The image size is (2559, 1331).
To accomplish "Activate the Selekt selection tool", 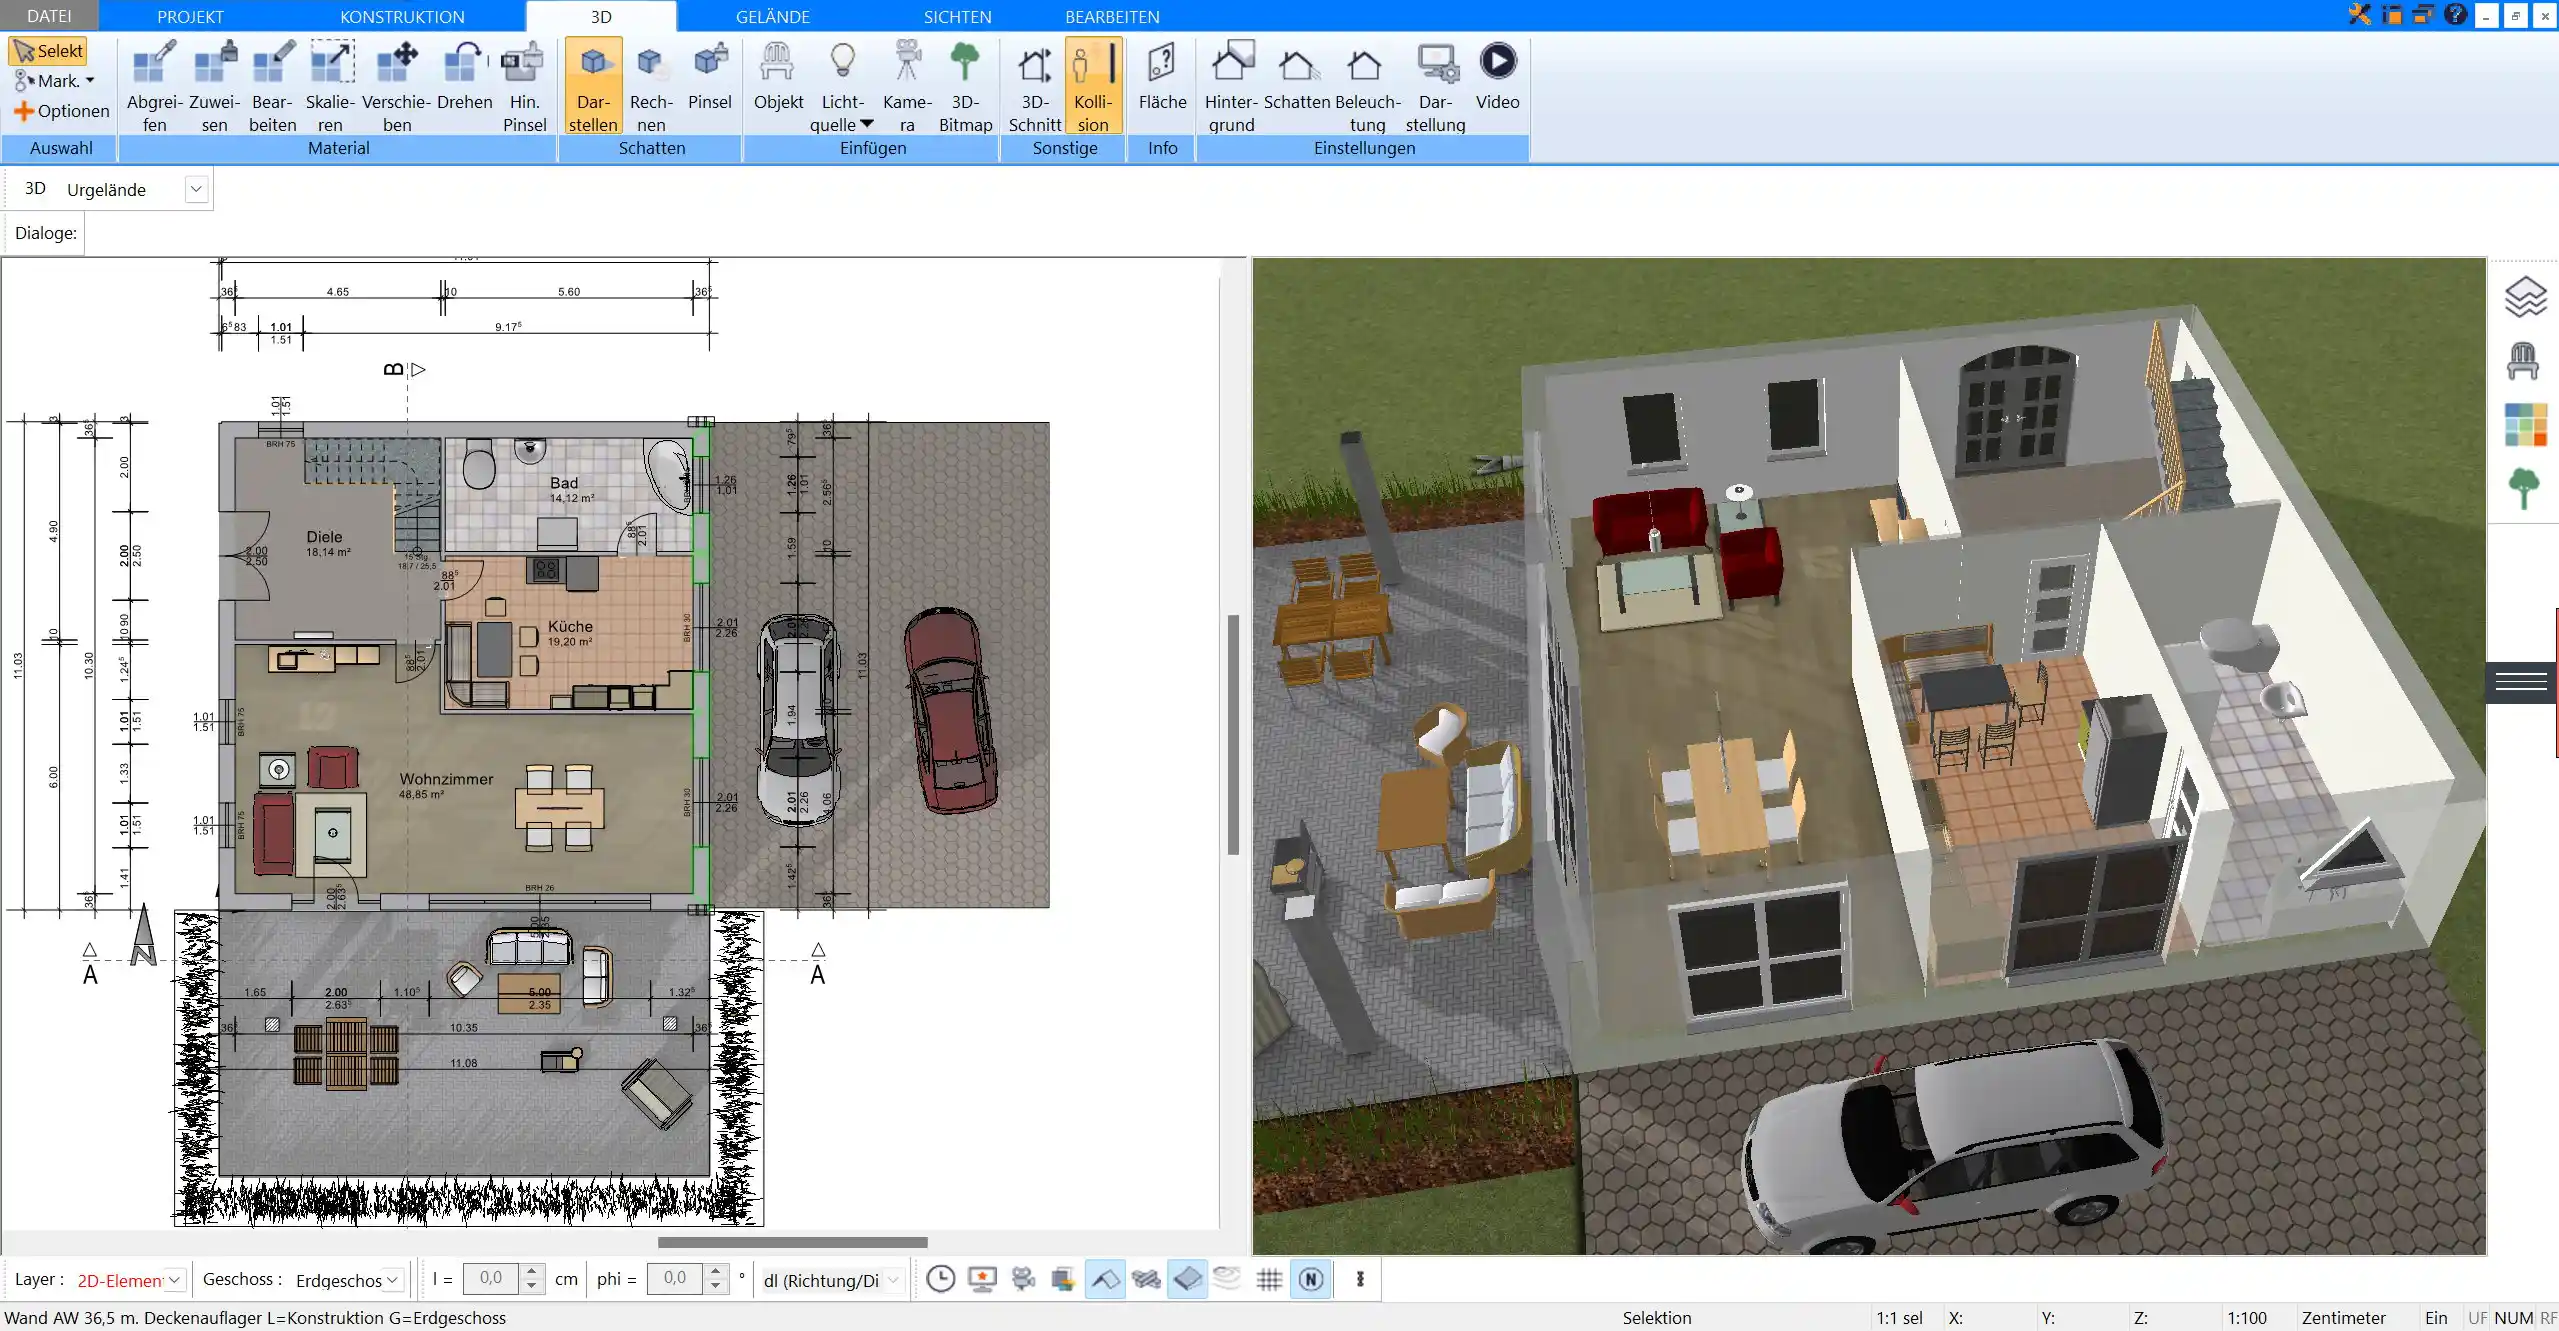I will [47, 51].
